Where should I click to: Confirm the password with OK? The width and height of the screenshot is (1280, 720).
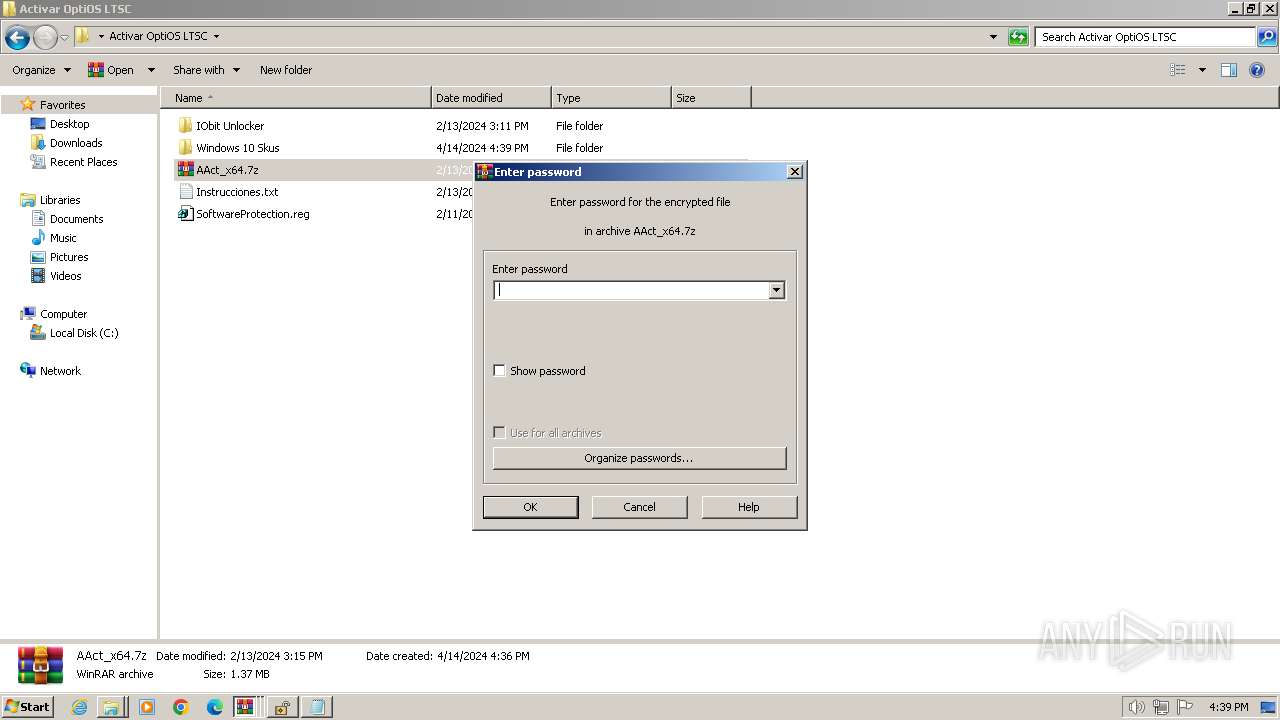pos(530,507)
